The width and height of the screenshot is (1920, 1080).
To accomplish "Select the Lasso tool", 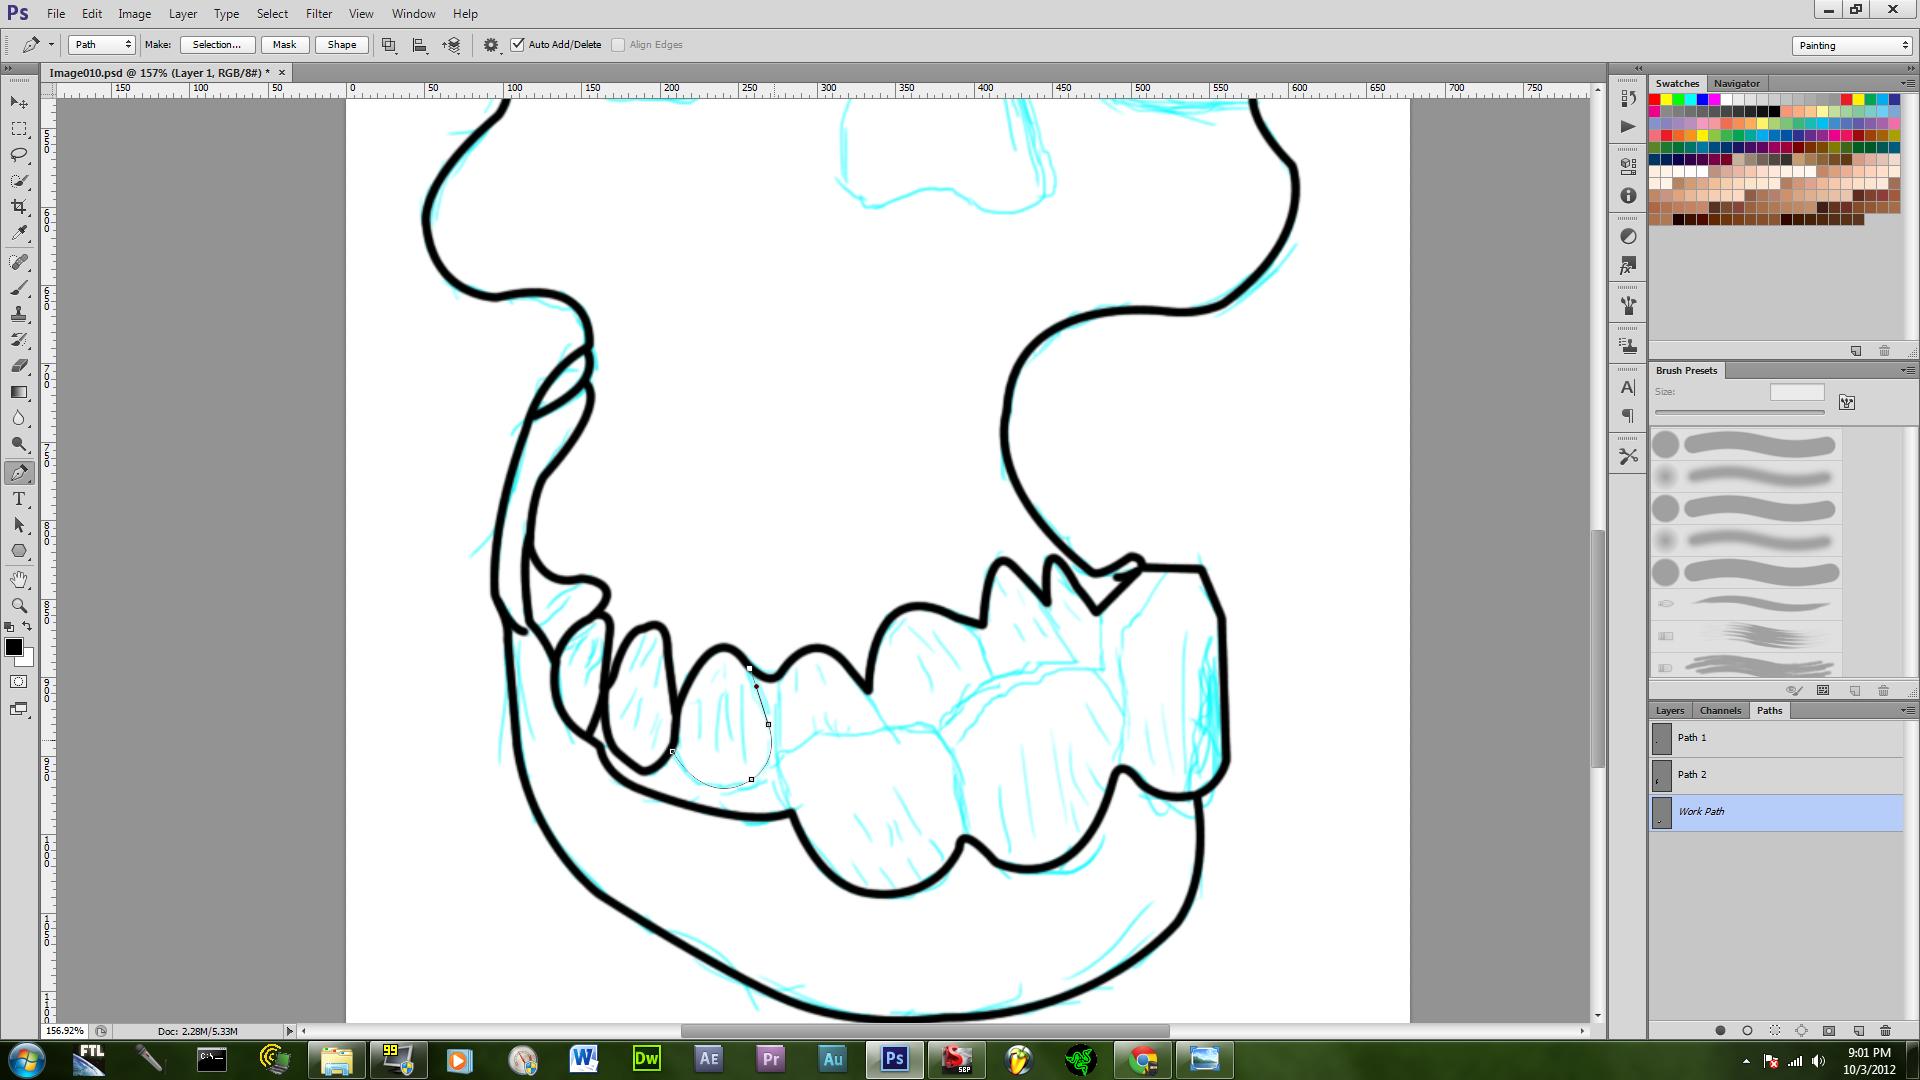I will pyautogui.click(x=19, y=155).
